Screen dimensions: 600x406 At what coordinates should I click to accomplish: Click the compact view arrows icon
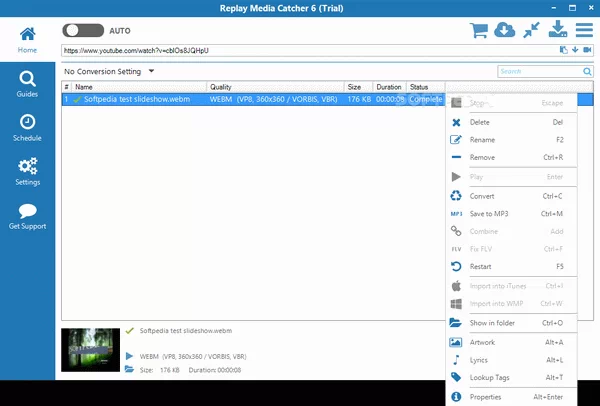[532, 30]
